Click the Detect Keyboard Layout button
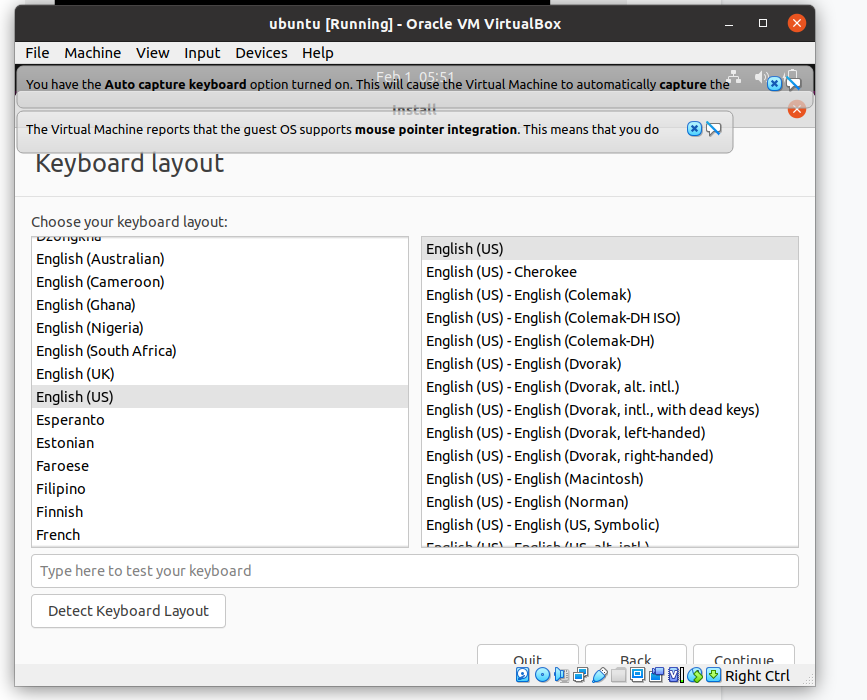Image resolution: width=867 pixels, height=700 pixels. [128, 611]
